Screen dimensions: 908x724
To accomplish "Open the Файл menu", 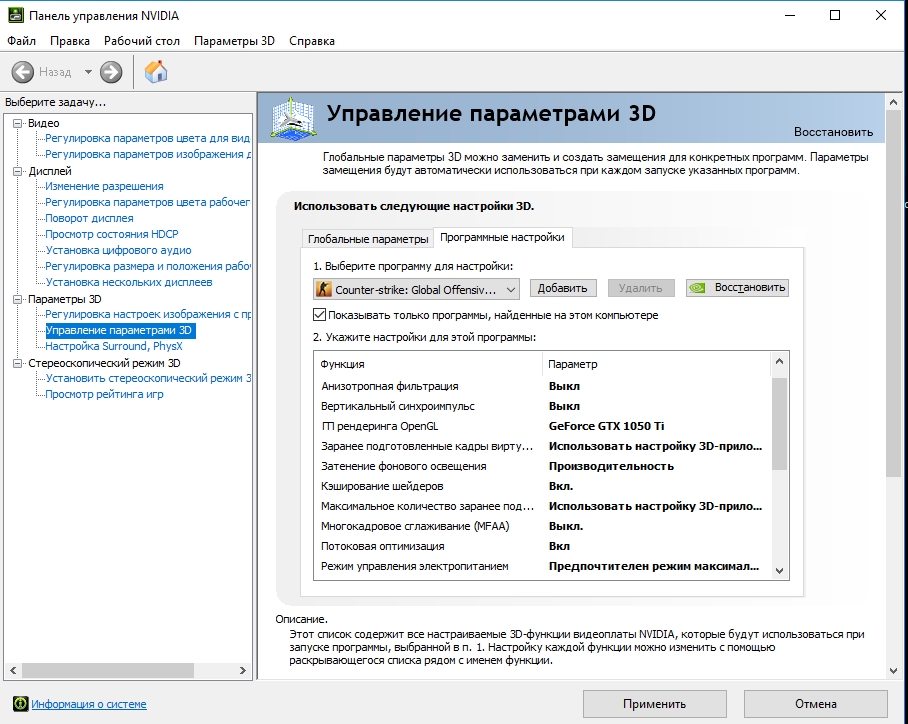I will point(21,41).
